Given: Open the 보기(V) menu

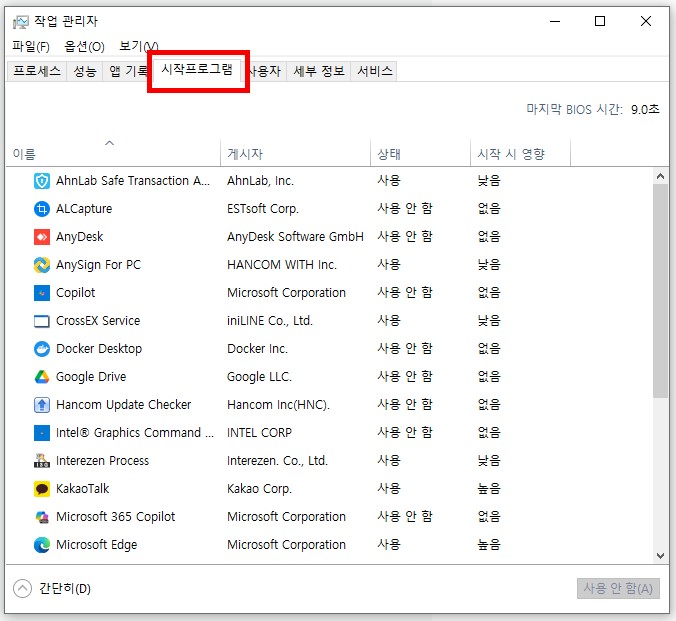Looking at the screenshot, I should coord(138,46).
